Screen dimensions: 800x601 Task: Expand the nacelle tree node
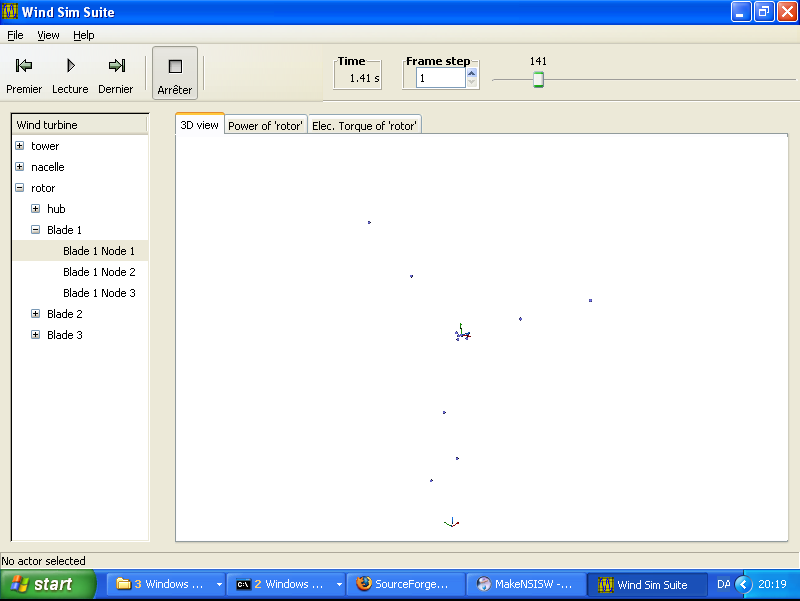[x=20, y=167]
